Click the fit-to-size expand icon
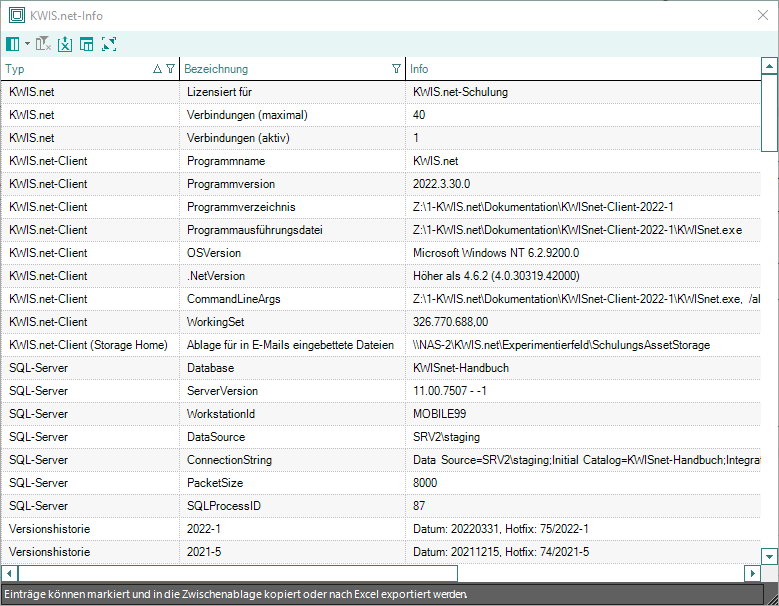Screen dimensions: 779x606 [109, 44]
